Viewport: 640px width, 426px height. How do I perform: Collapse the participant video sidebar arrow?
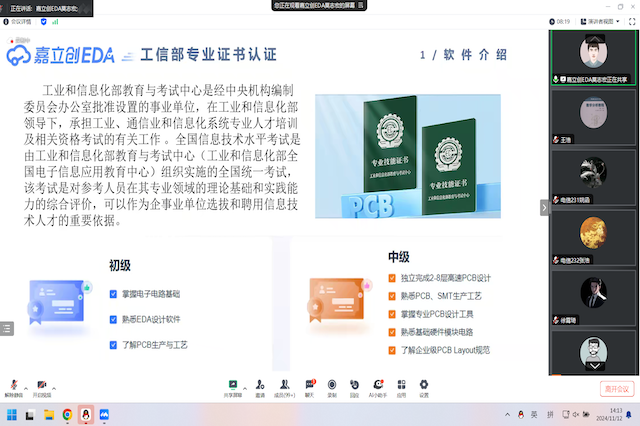pyautogui.click(x=545, y=207)
